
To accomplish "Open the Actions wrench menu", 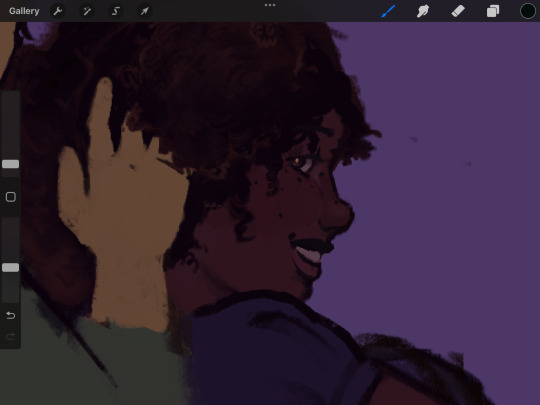I will pyautogui.click(x=58, y=11).
